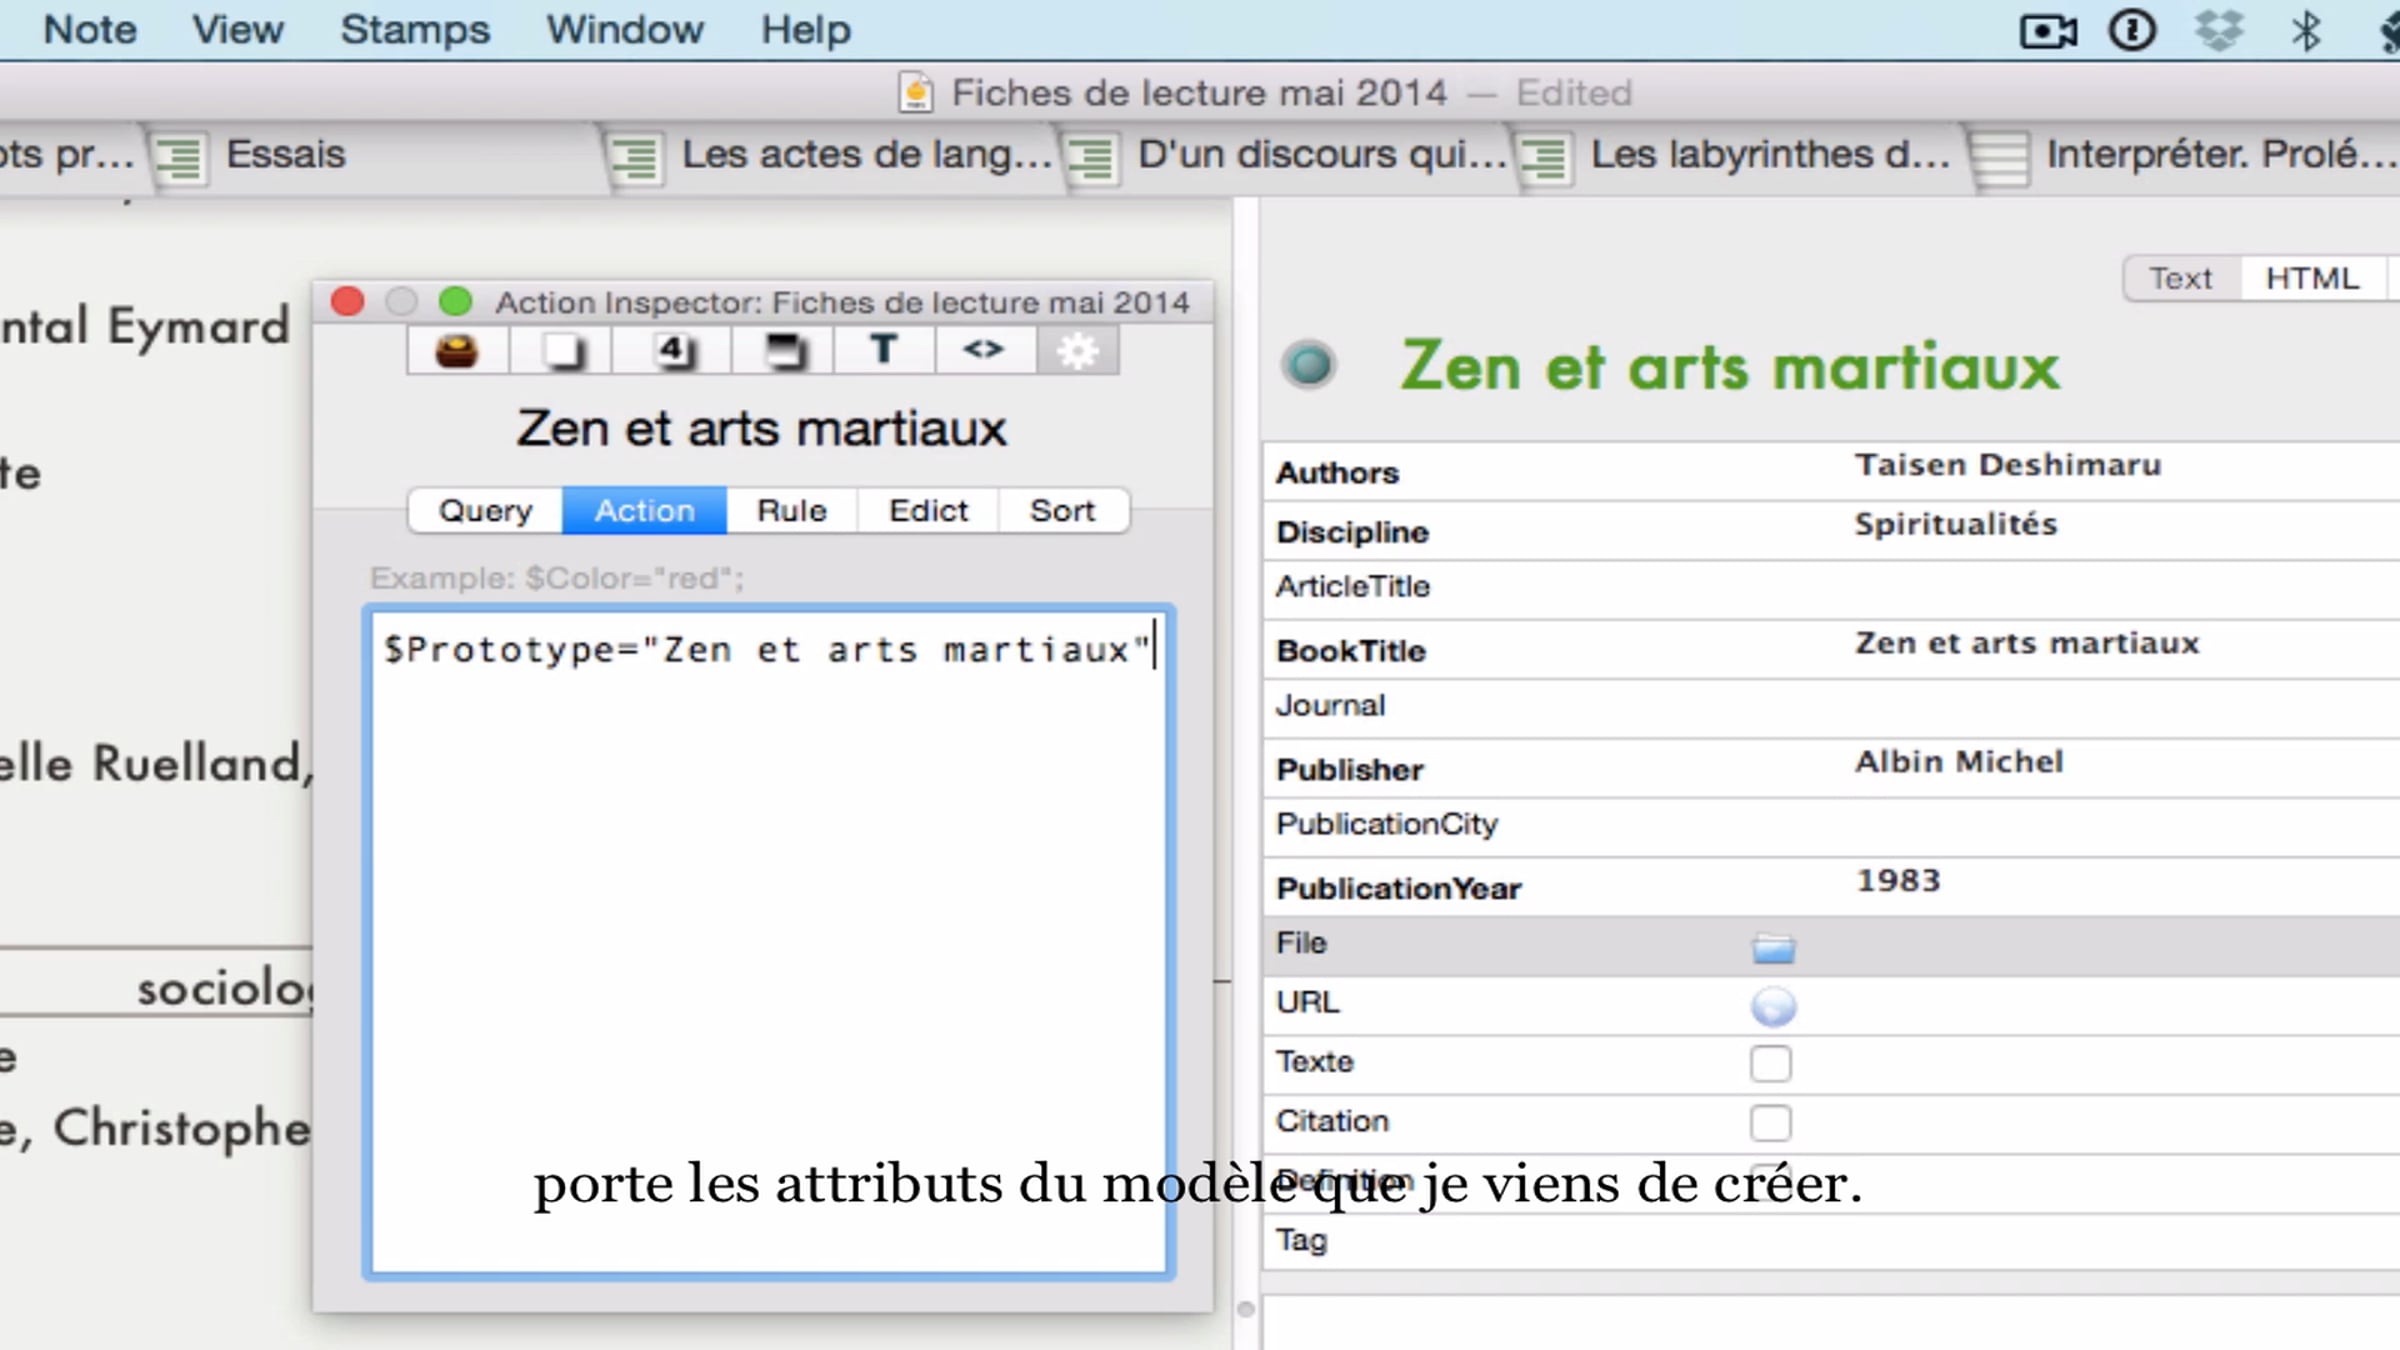The height and width of the screenshot is (1350, 2400).
Task: Click the Eymard note in the left map
Action: click(x=145, y=326)
